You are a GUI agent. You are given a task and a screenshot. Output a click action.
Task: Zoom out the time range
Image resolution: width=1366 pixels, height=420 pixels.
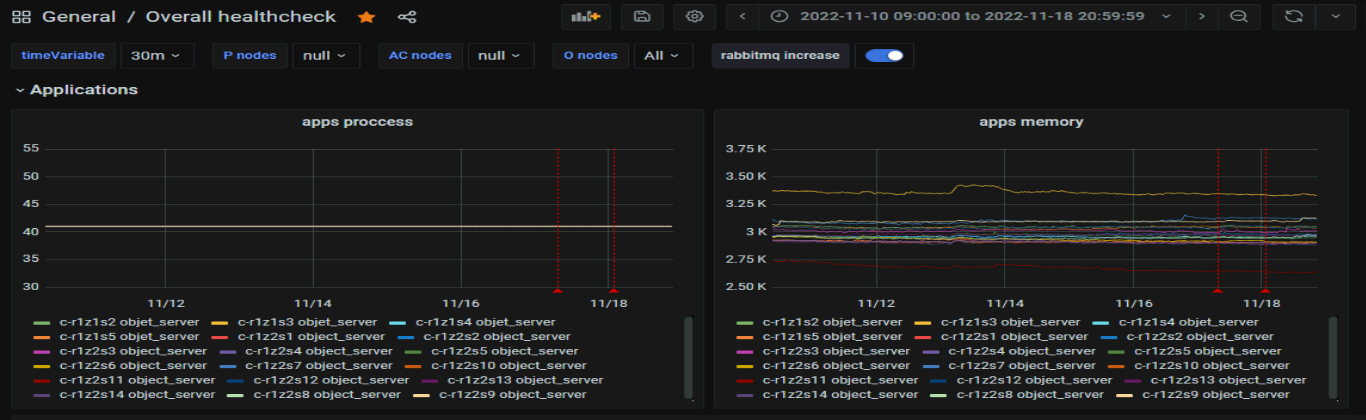point(1238,17)
